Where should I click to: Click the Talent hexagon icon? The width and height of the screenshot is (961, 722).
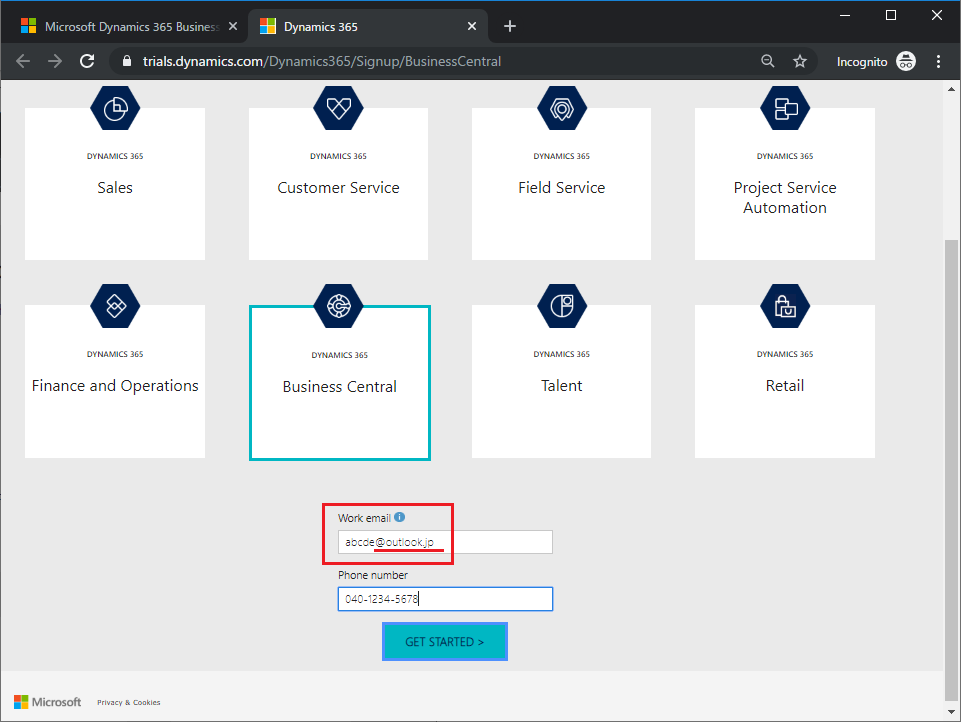coord(562,306)
